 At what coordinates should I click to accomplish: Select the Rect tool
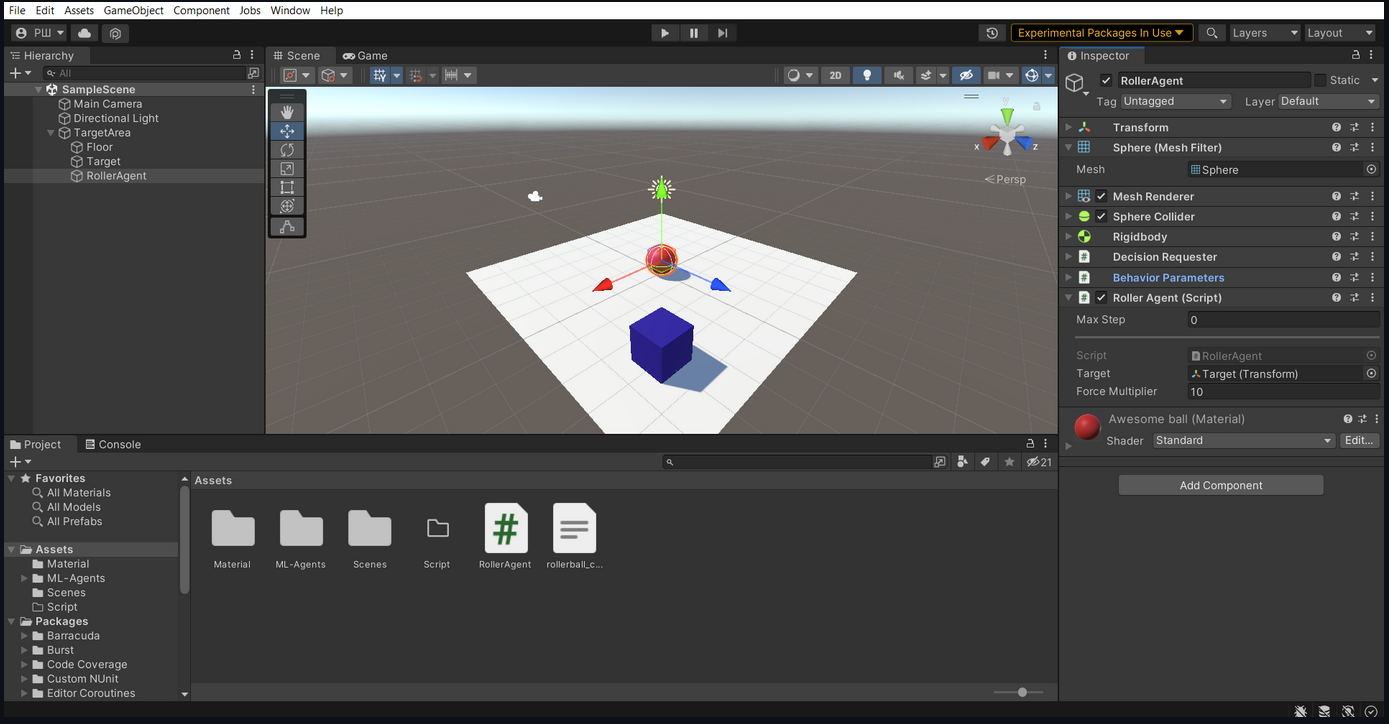[x=287, y=187]
